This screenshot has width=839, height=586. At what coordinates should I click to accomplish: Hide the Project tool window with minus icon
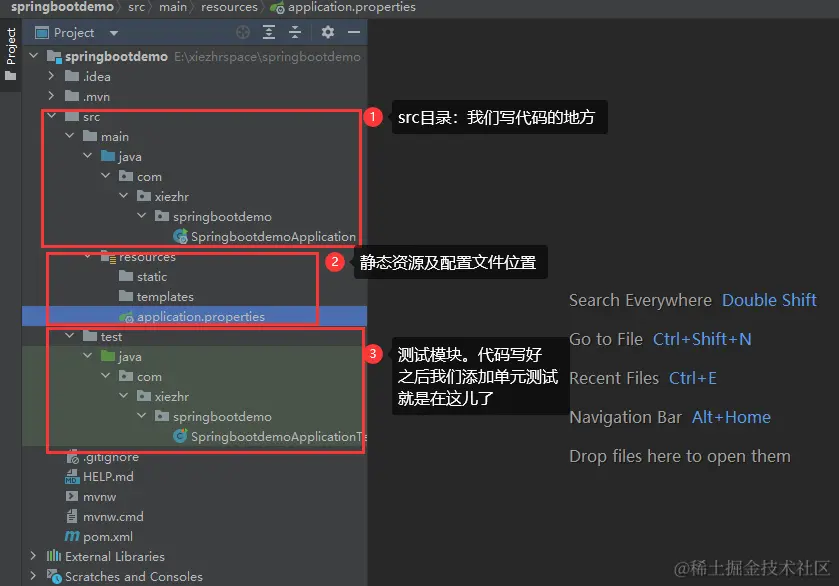tap(354, 33)
